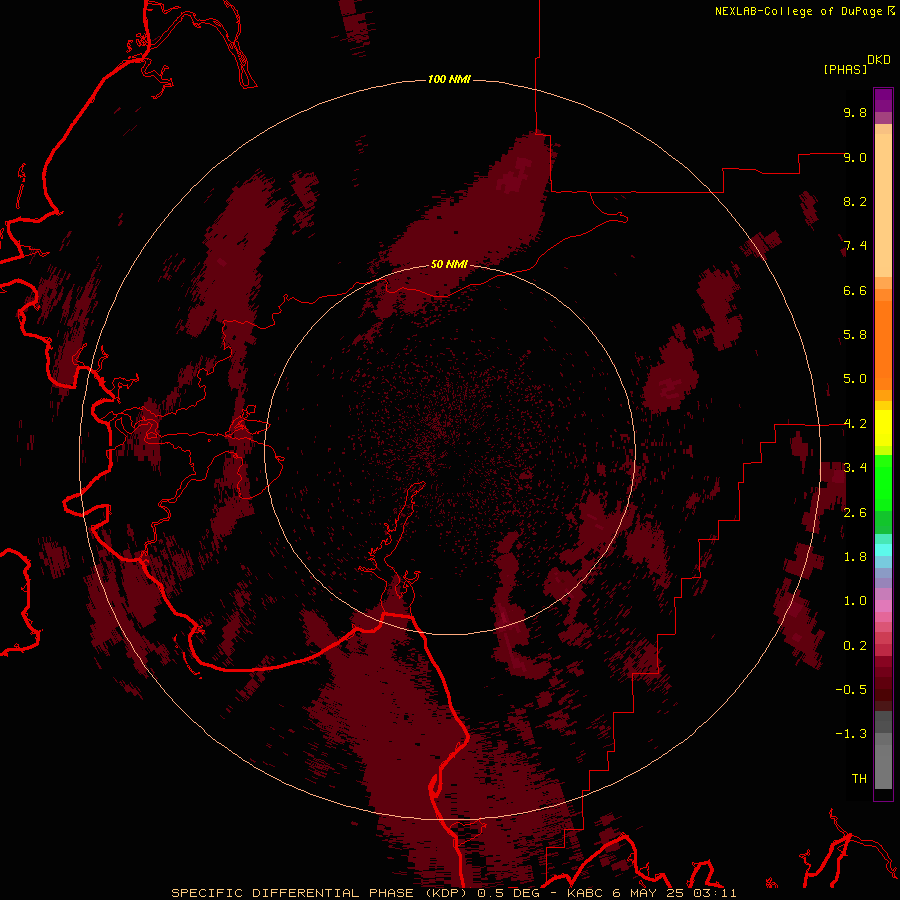900x900 pixels.
Task: Pick the gray segment at bottom of color bar
Action: (x=883, y=766)
